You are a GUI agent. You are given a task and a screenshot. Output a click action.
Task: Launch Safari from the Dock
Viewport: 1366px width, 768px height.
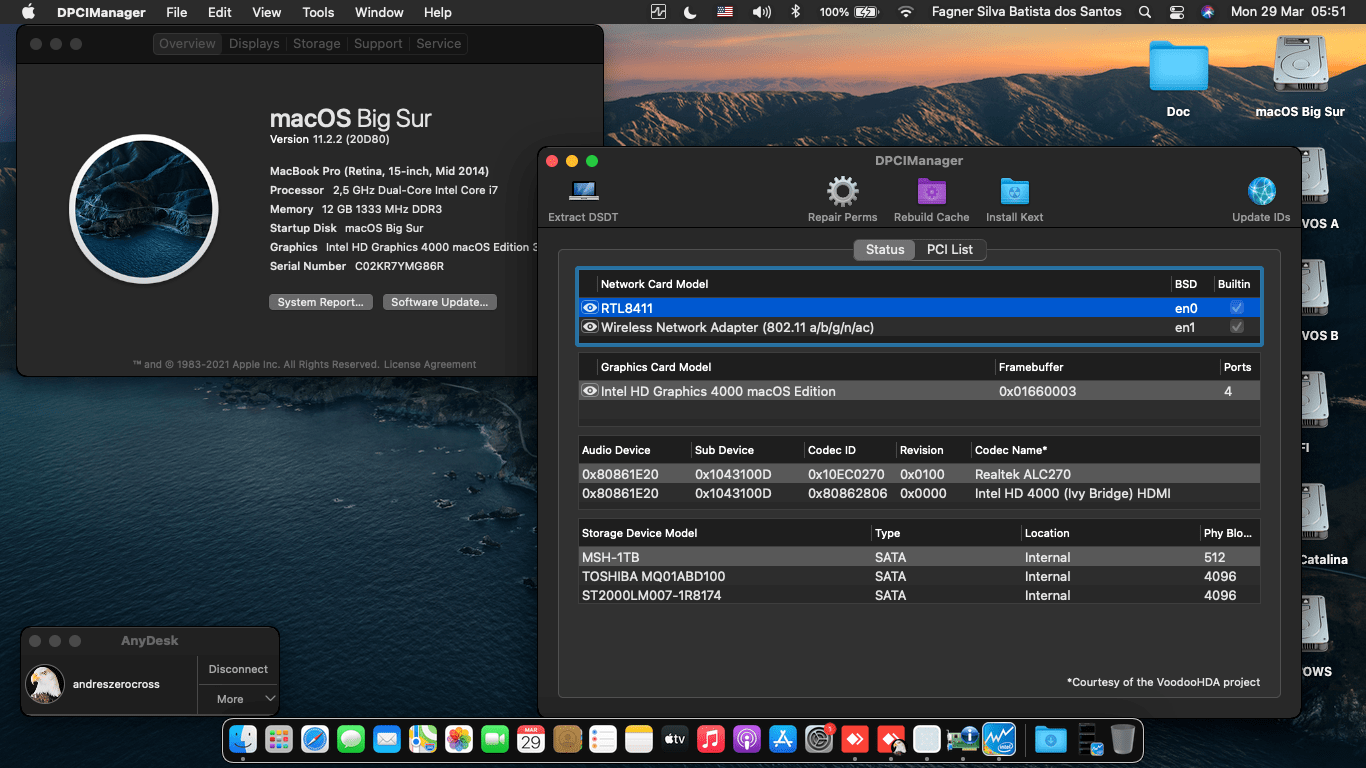pos(315,739)
